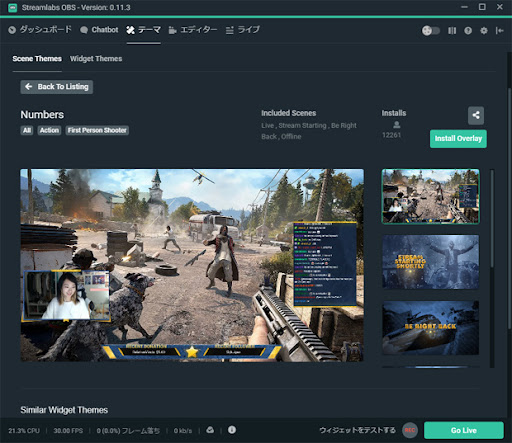Open the help question mark icon
512x443 pixels.
[x=468, y=31]
